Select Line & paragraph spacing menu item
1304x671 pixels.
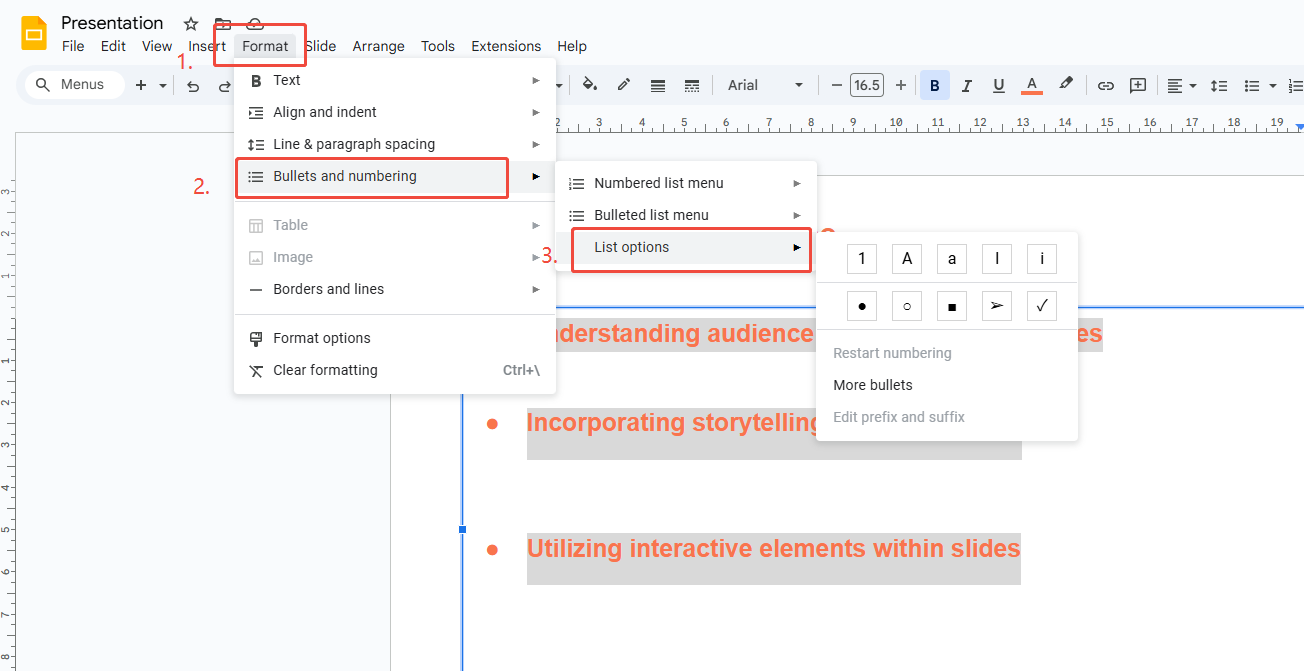pyautogui.click(x=354, y=144)
